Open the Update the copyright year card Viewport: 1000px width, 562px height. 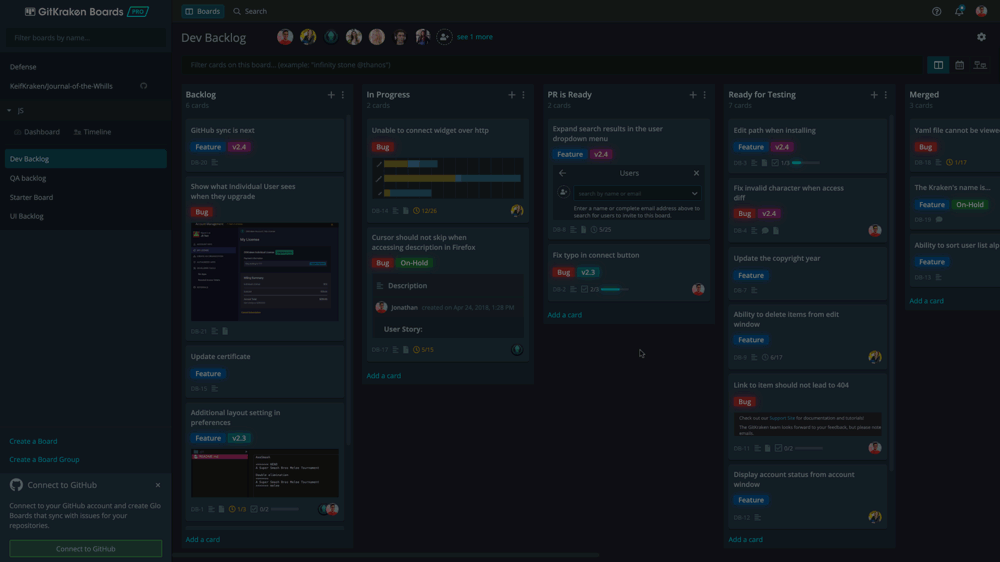tap(807, 274)
